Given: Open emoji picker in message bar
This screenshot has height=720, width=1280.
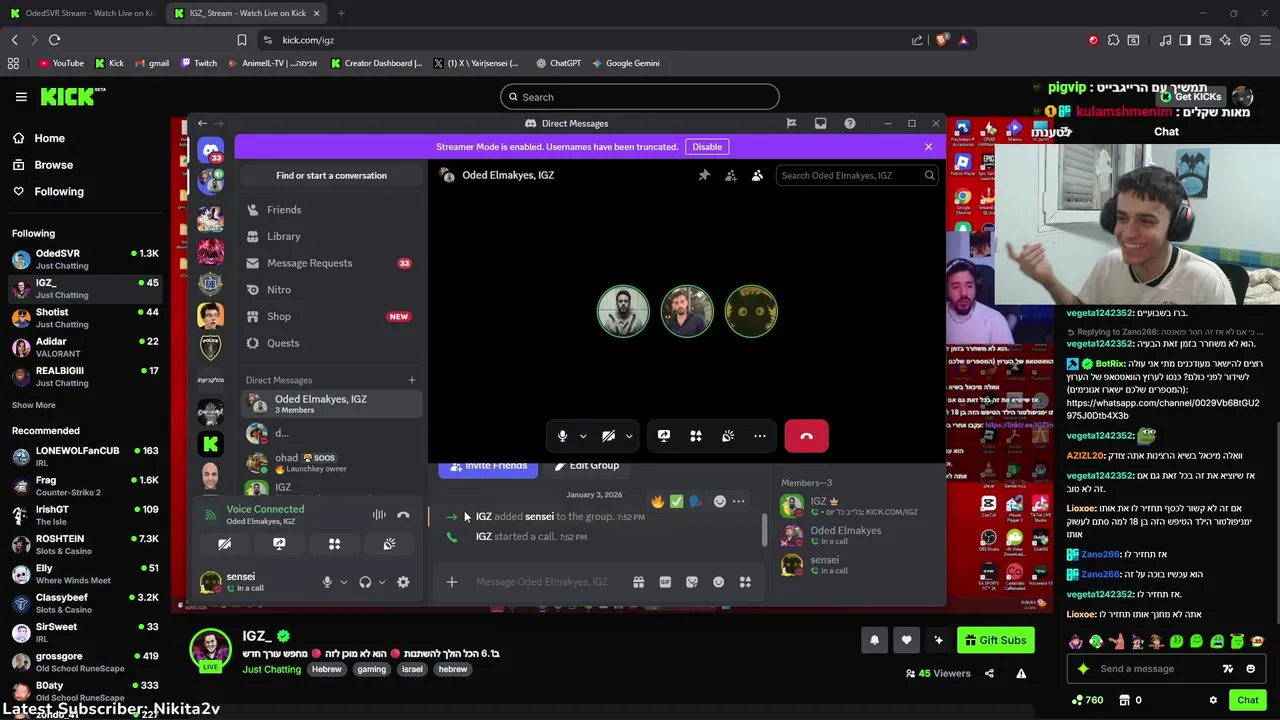Looking at the screenshot, I should (718, 582).
